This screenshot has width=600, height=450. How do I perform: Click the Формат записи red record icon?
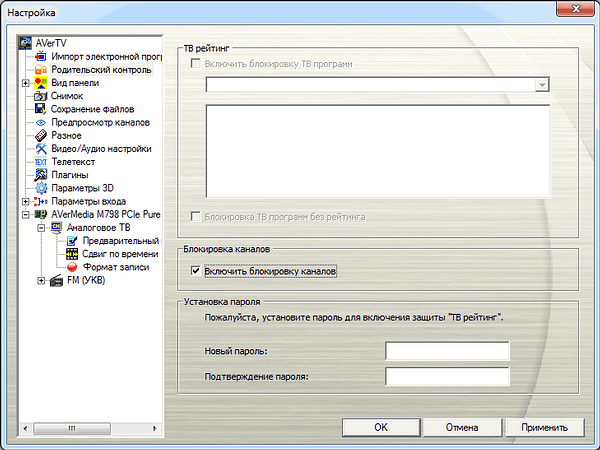pos(72,267)
